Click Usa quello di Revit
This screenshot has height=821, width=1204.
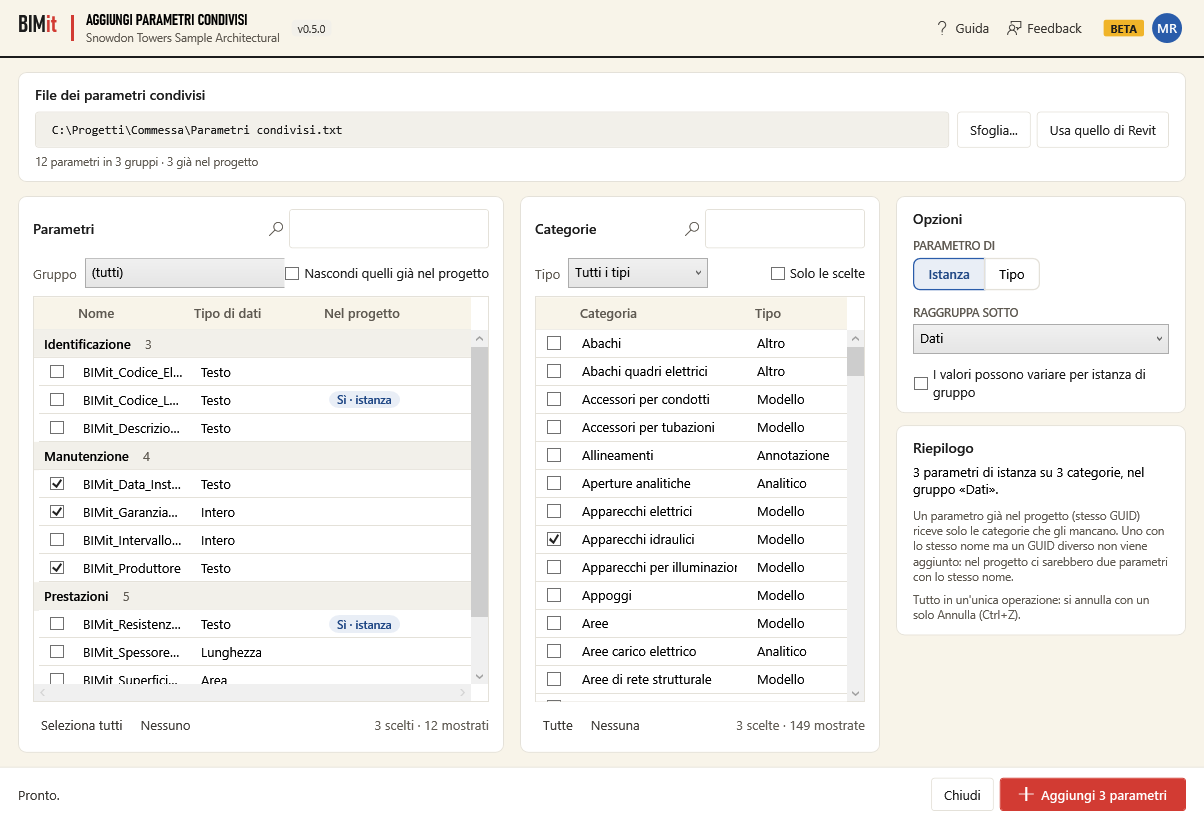(1103, 130)
